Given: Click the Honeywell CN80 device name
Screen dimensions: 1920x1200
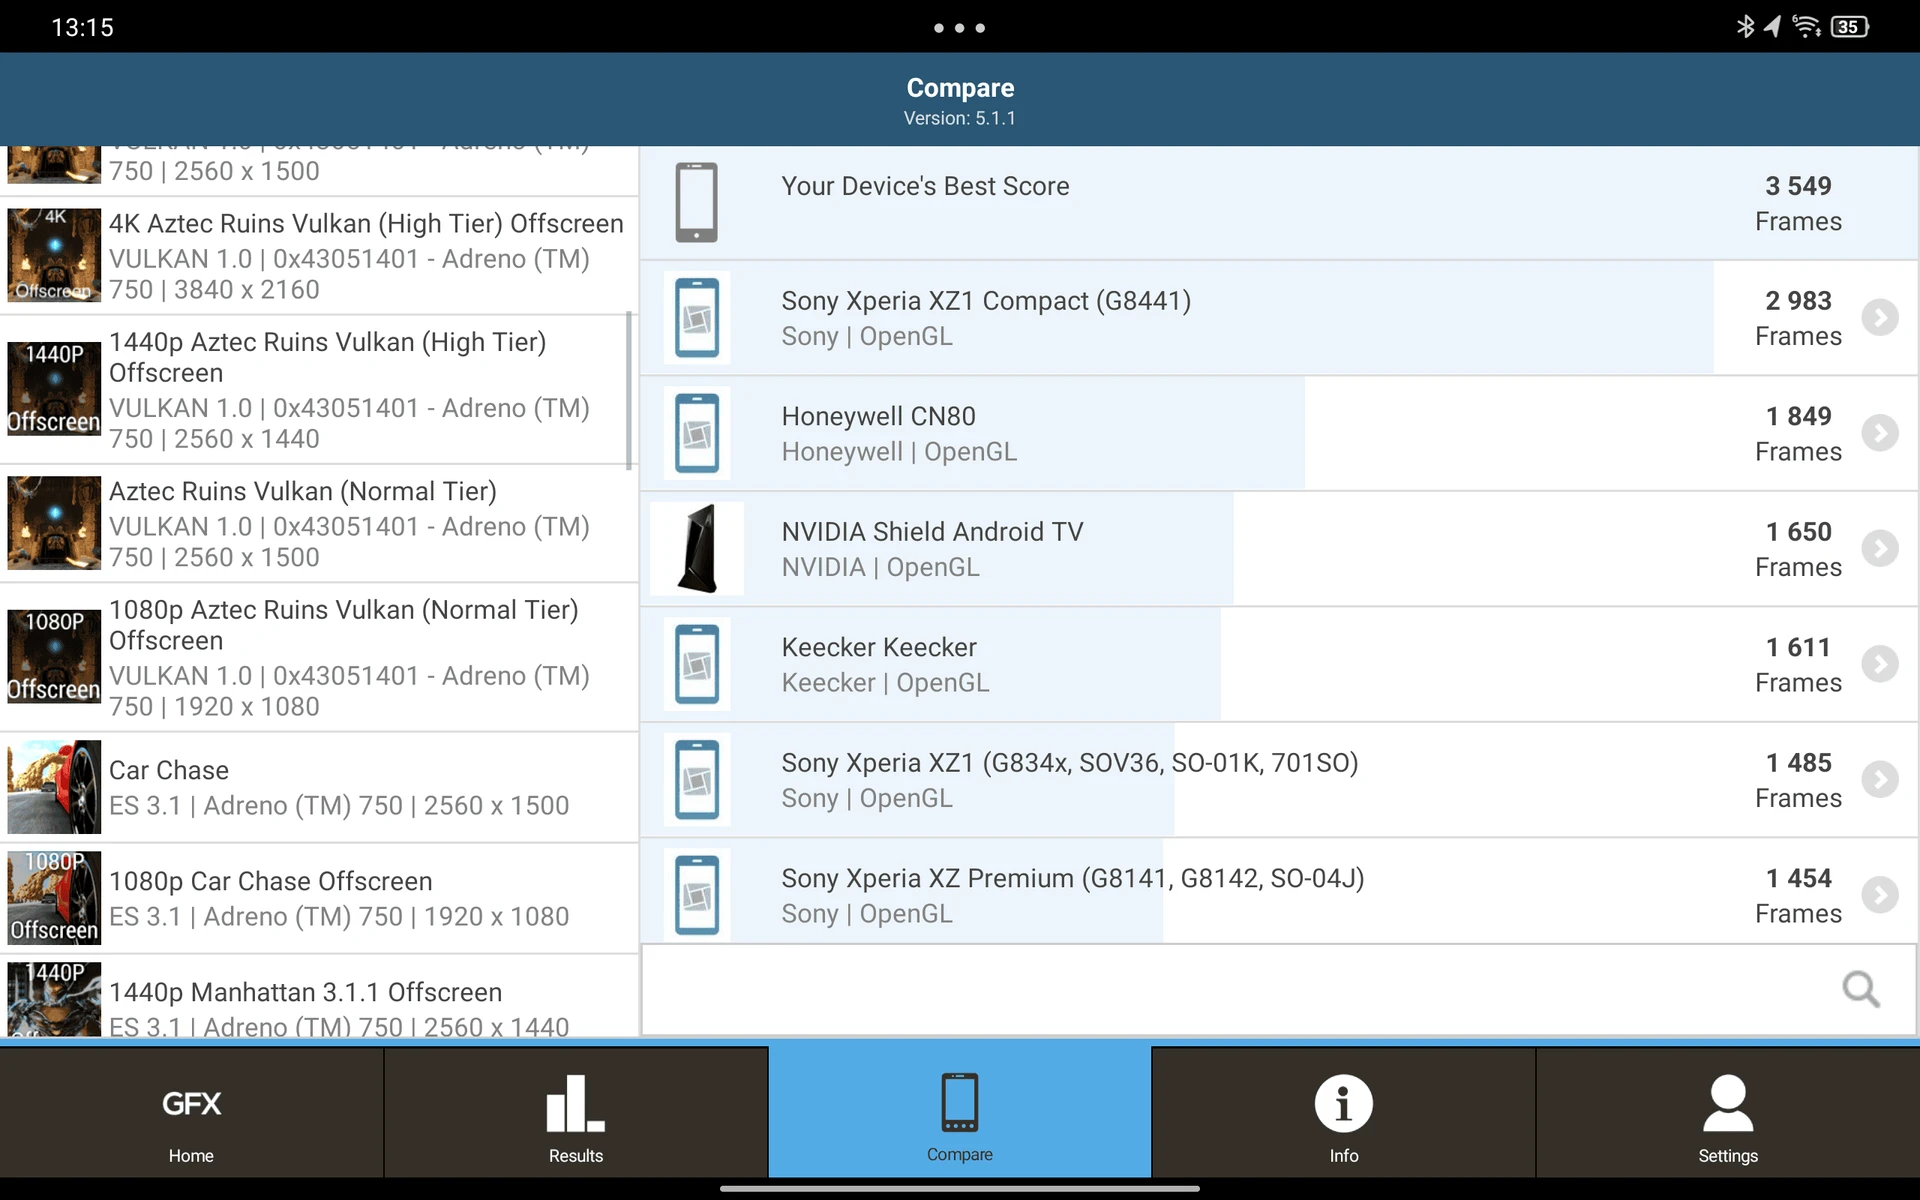Looking at the screenshot, I should pyautogui.click(x=878, y=416).
